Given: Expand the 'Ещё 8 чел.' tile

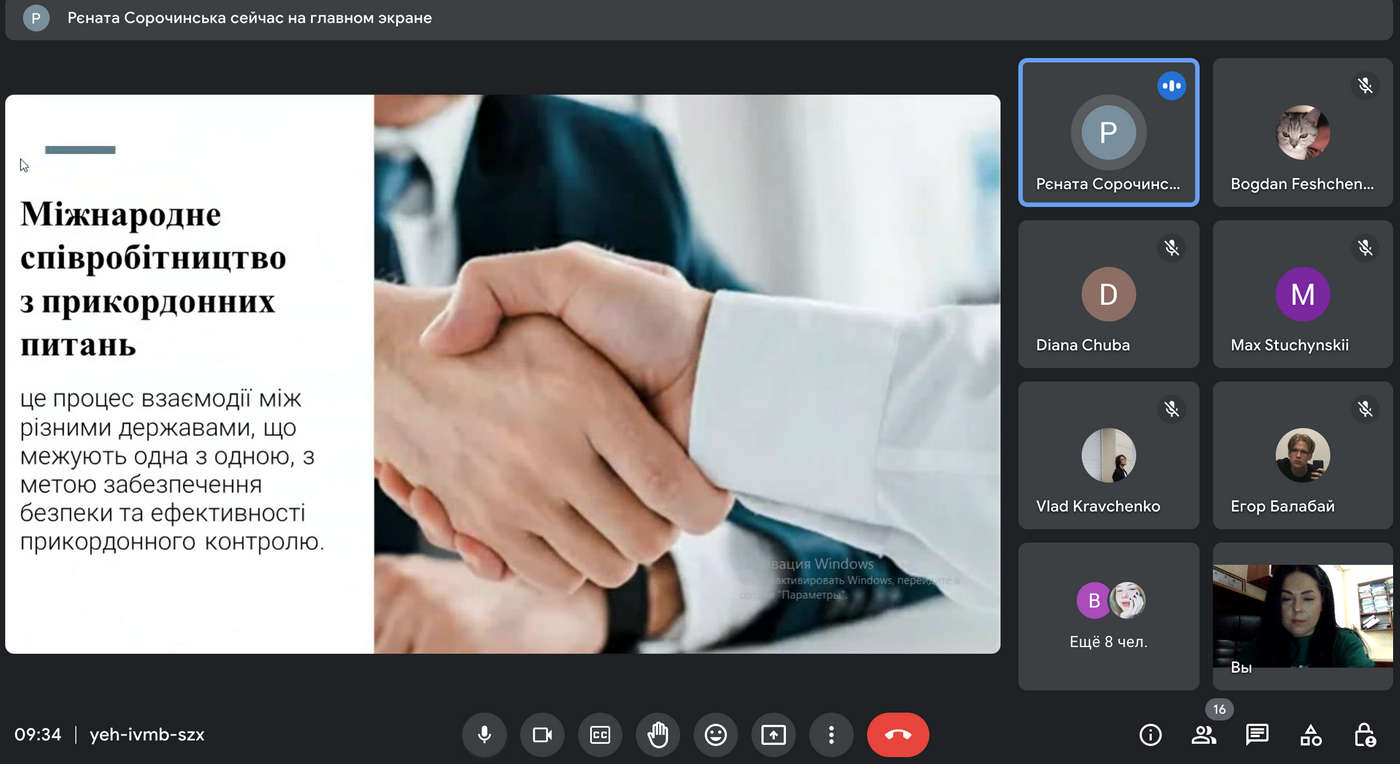Looking at the screenshot, I should tap(1108, 616).
